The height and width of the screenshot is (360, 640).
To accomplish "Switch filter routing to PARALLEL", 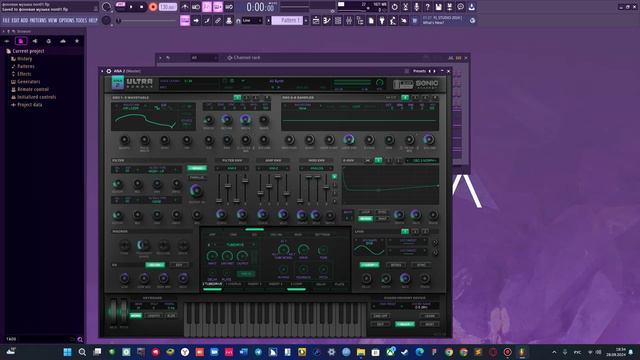I will point(197,178).
